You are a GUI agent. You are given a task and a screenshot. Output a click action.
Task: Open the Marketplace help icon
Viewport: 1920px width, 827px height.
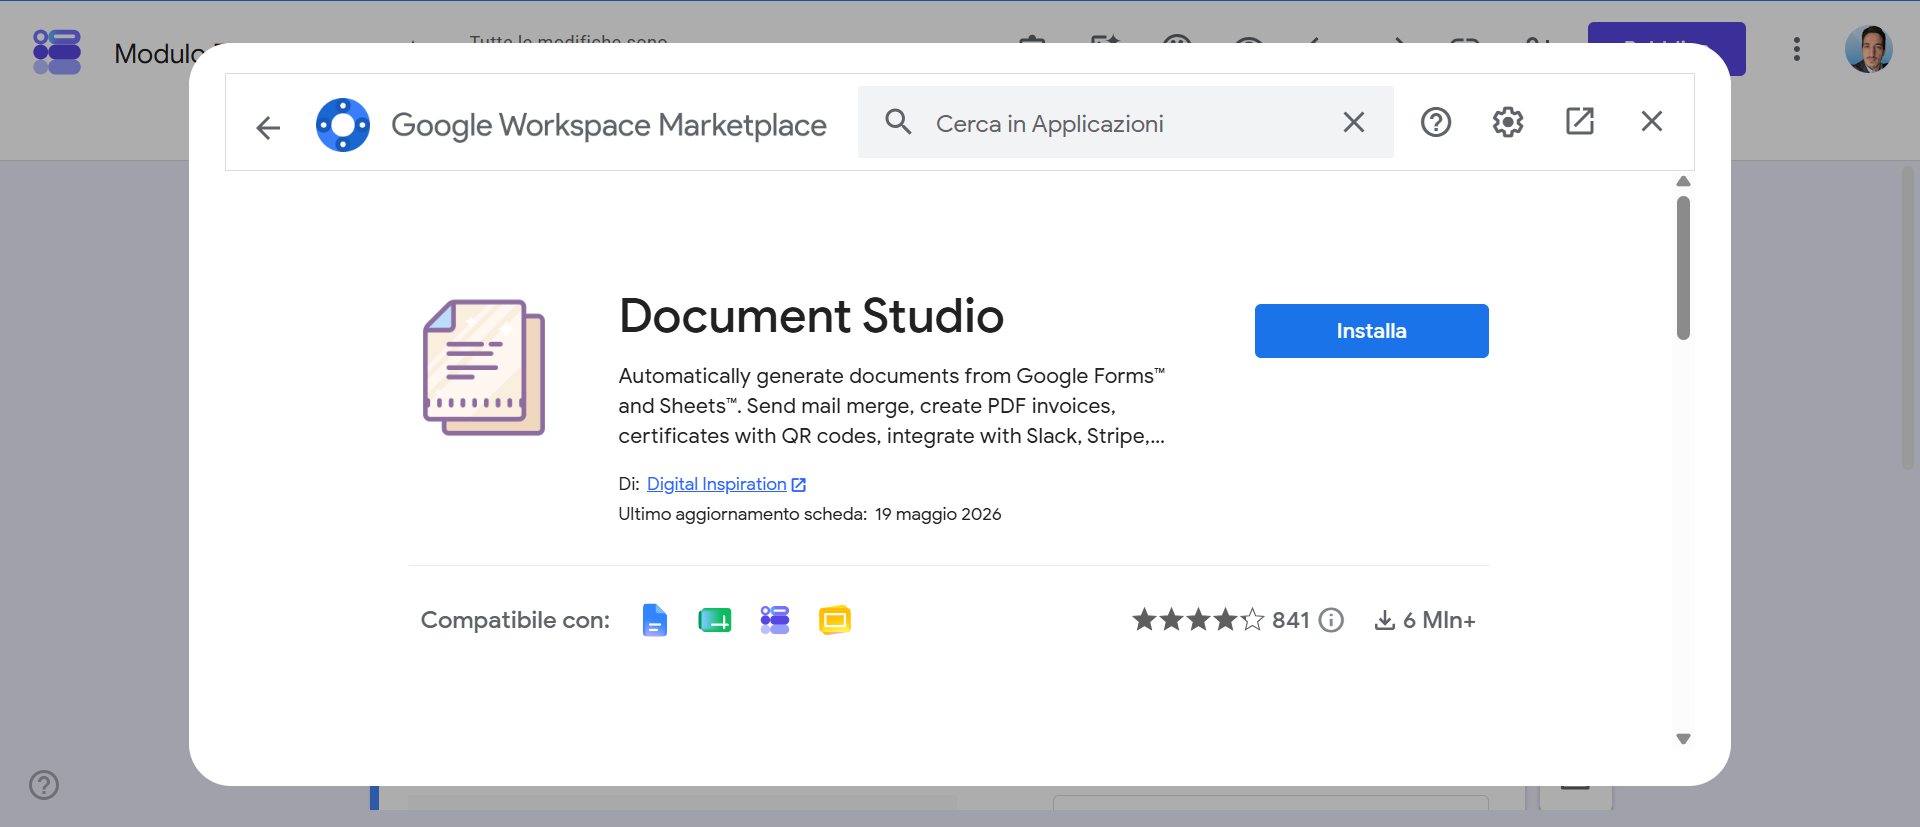click(x=1436, y=122)
